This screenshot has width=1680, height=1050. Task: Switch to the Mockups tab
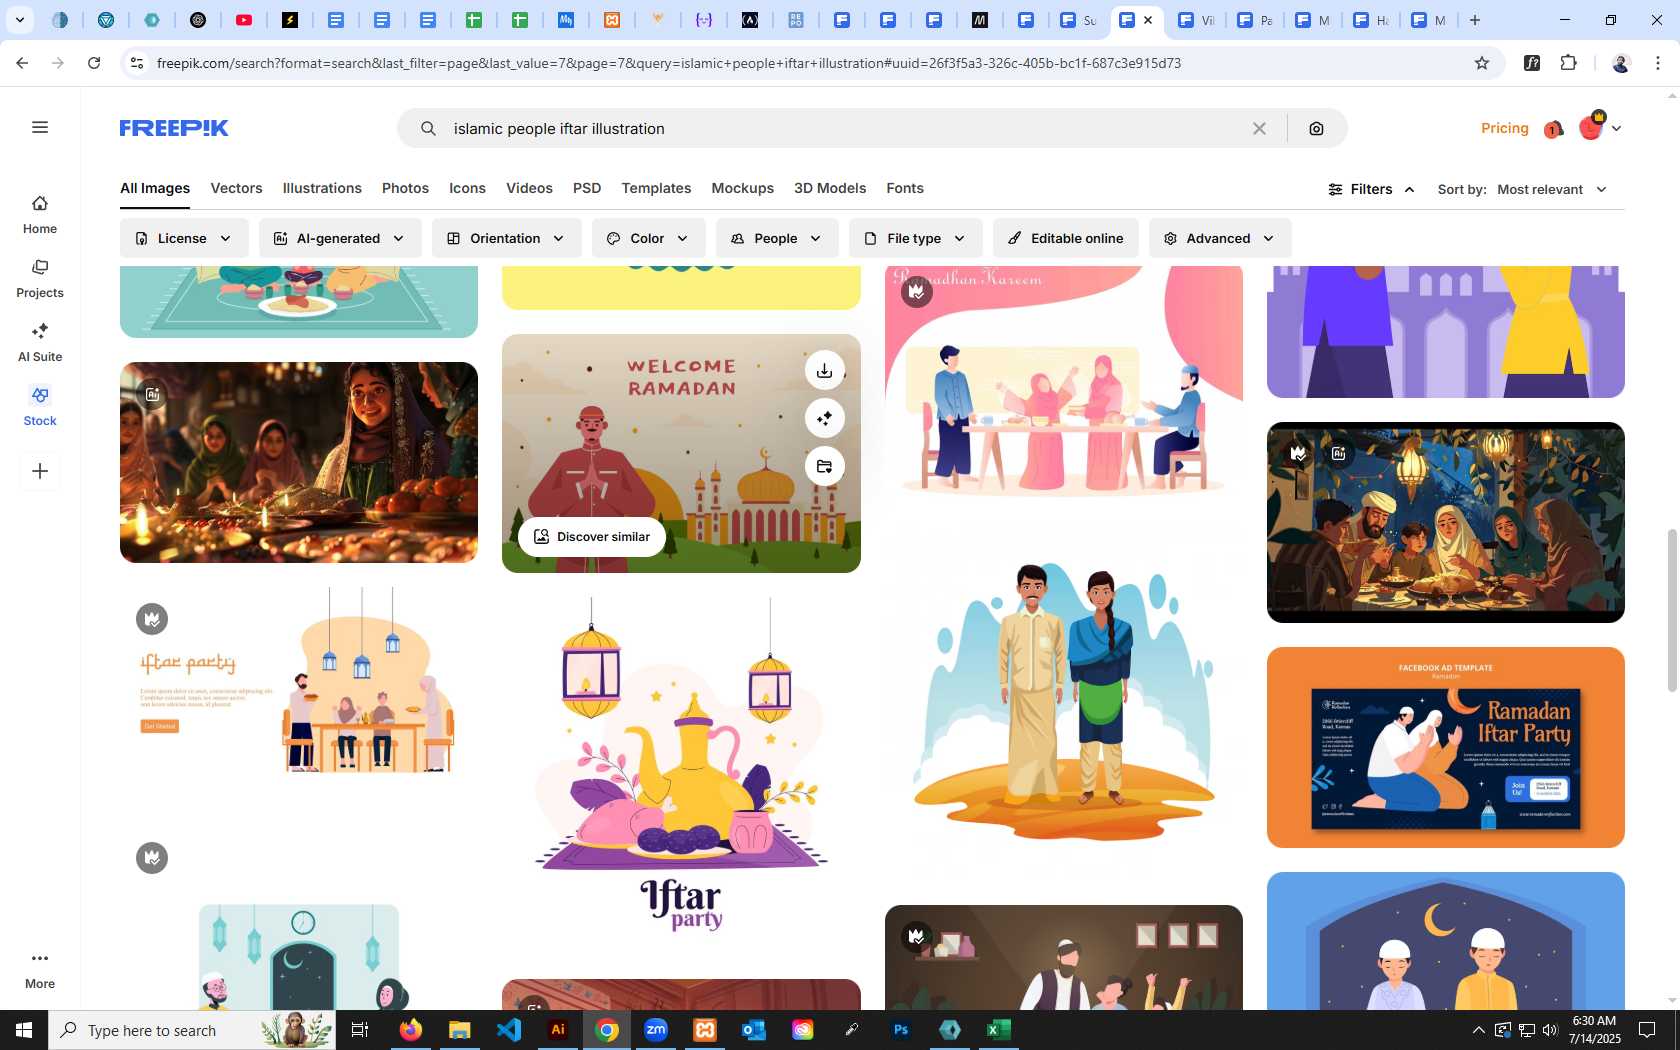pos(742,188)
